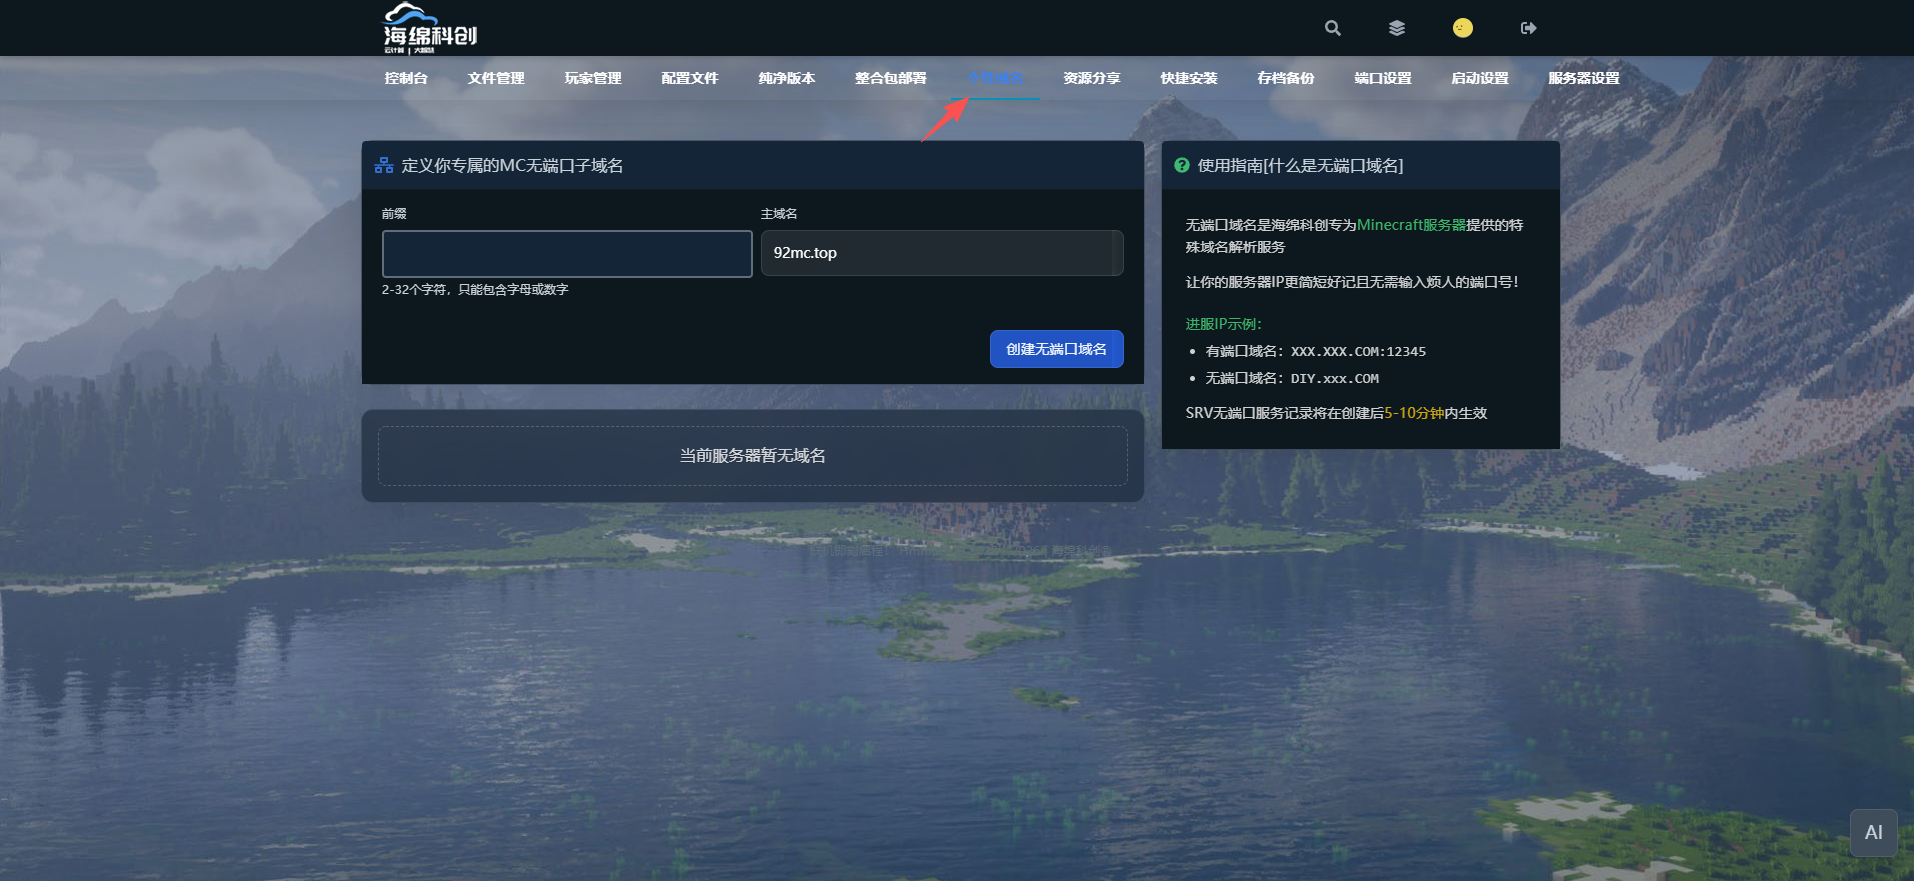This screenshot has height=881, width=1914.
Task: Open the 主域名 92mc.top dropdown
Action: point(941,253)
